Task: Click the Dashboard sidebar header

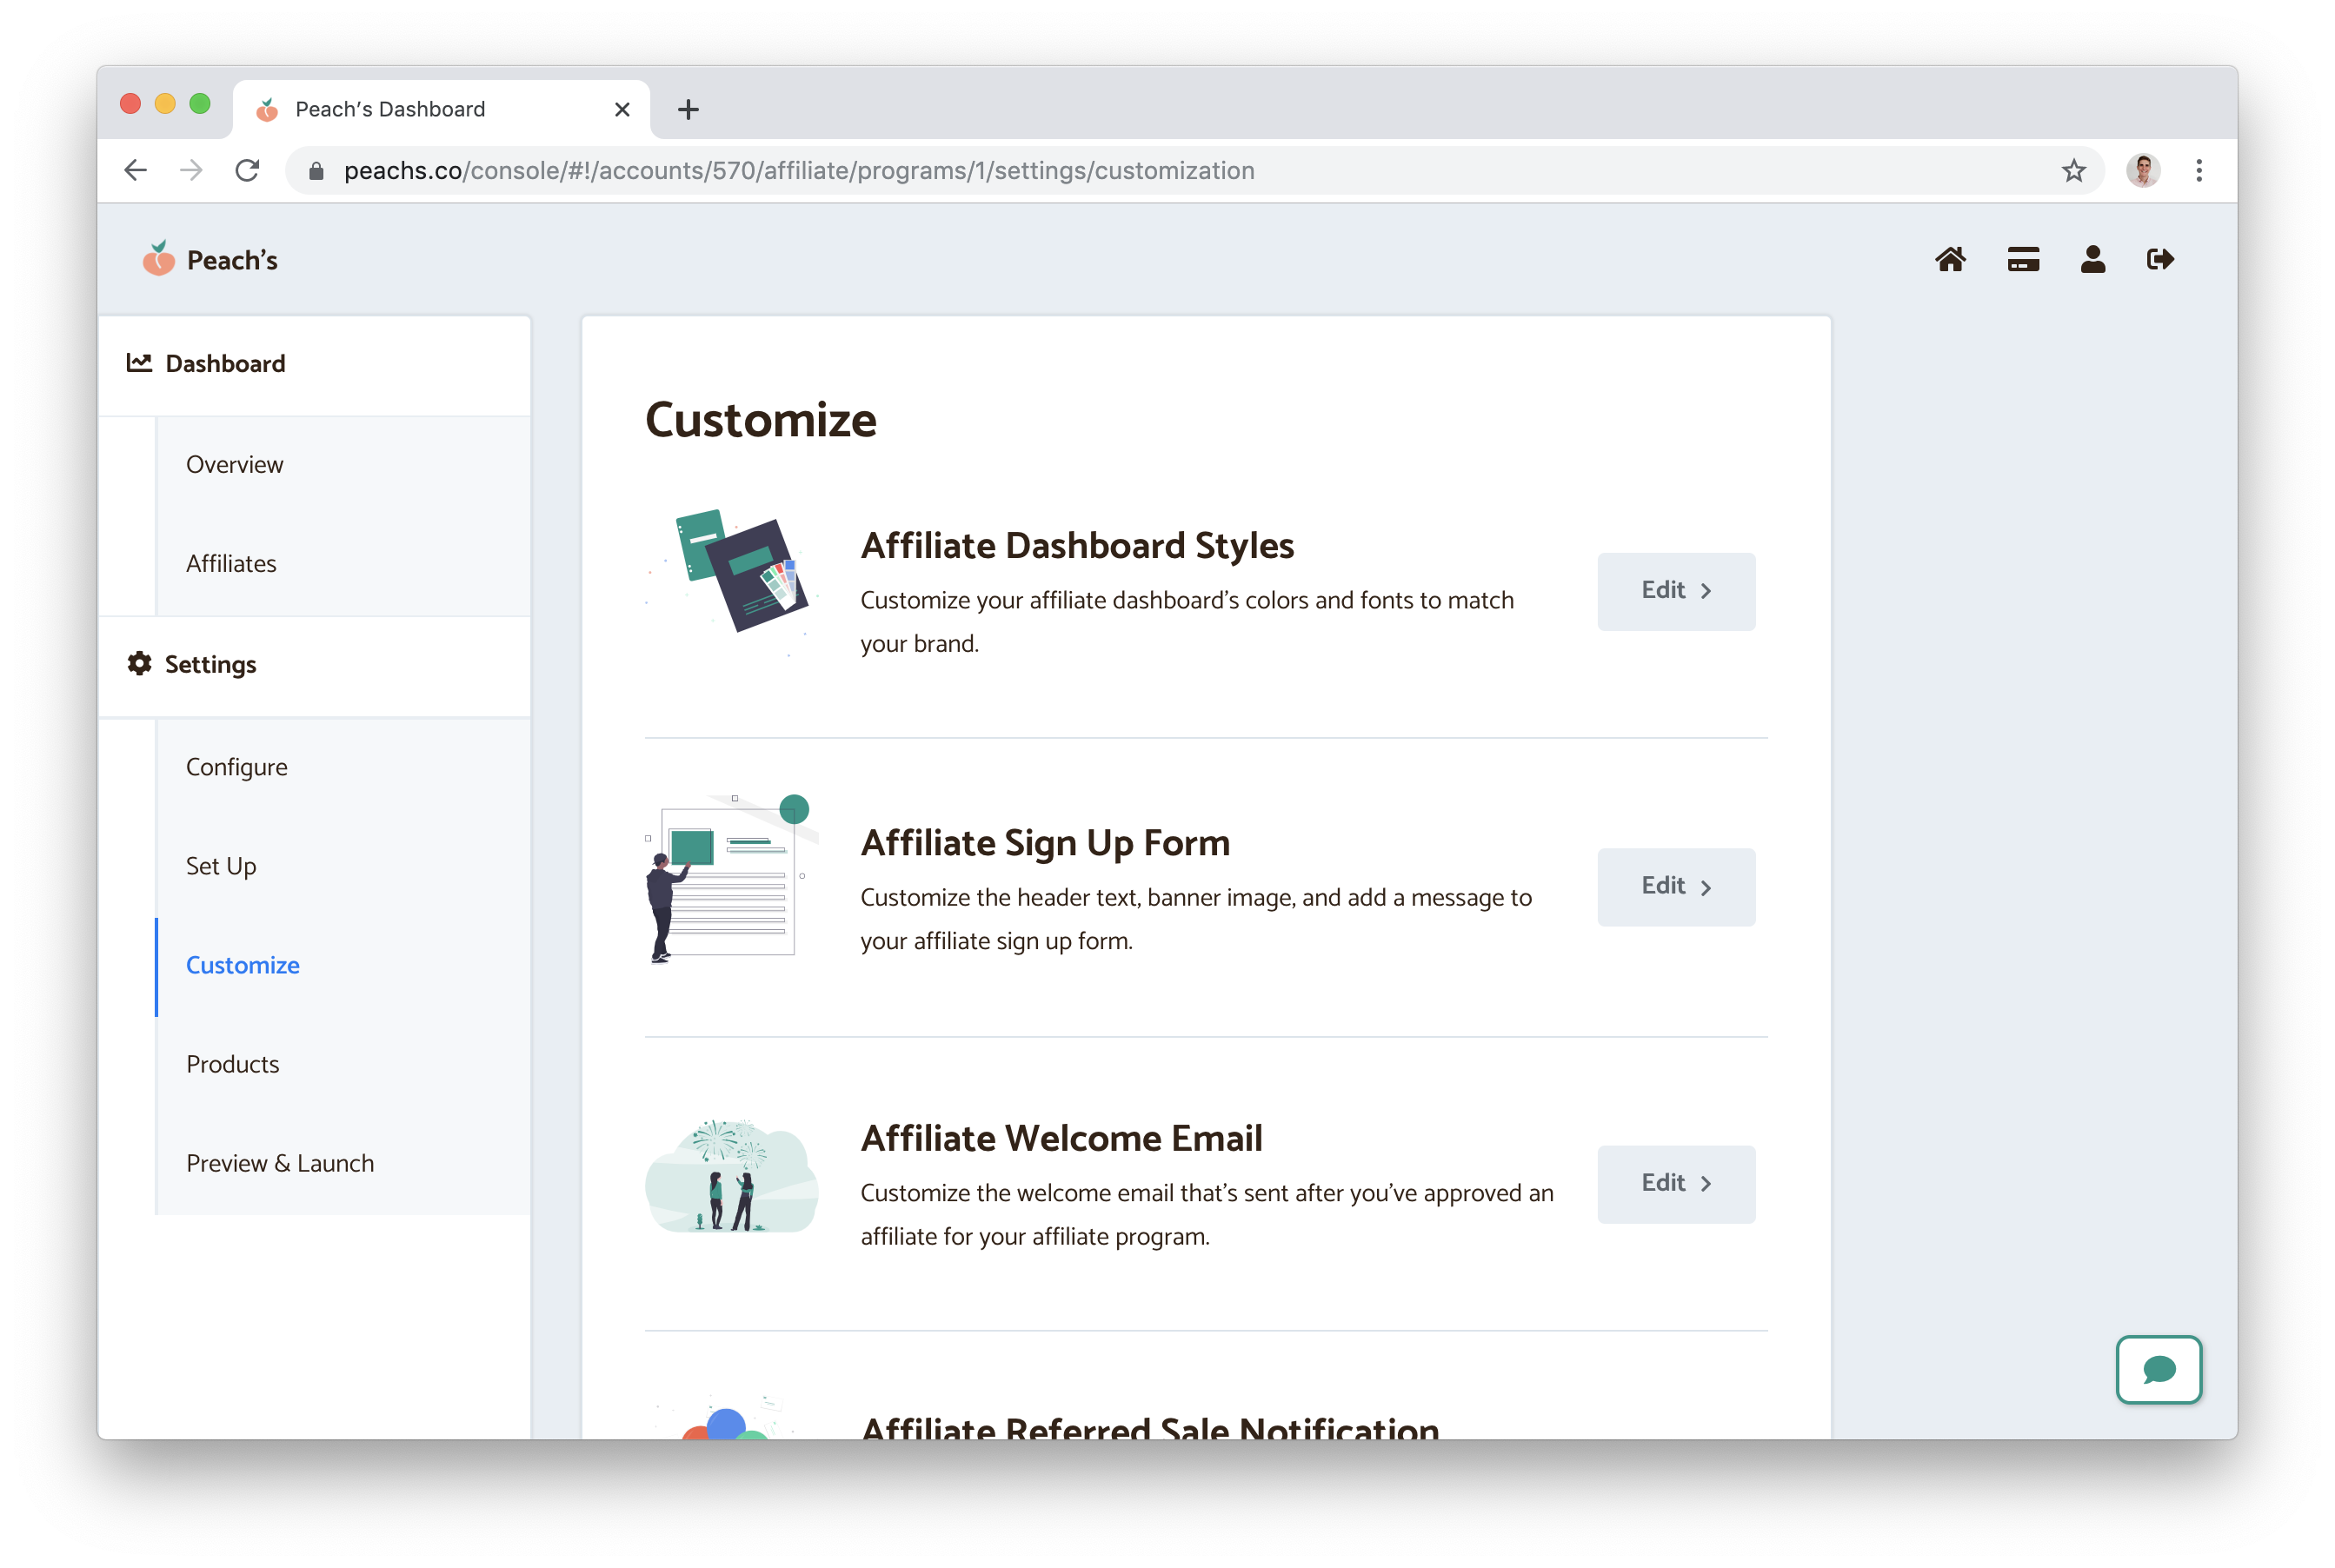Action: pos(225,364)
